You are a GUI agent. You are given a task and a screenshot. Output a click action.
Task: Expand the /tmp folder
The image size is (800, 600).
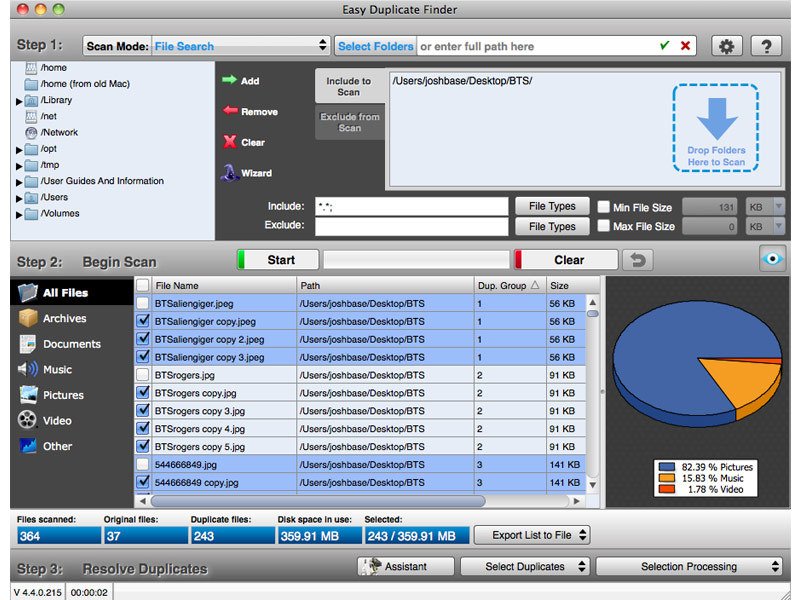pyautogui.click(x=19, y=166)
